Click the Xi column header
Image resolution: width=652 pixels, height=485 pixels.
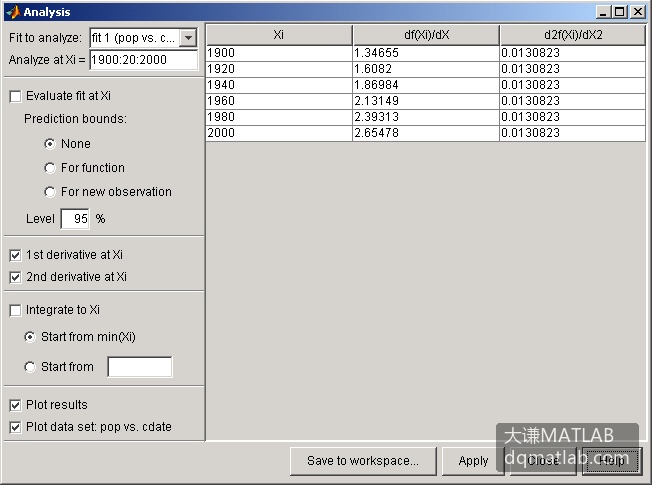pos(279,35)
